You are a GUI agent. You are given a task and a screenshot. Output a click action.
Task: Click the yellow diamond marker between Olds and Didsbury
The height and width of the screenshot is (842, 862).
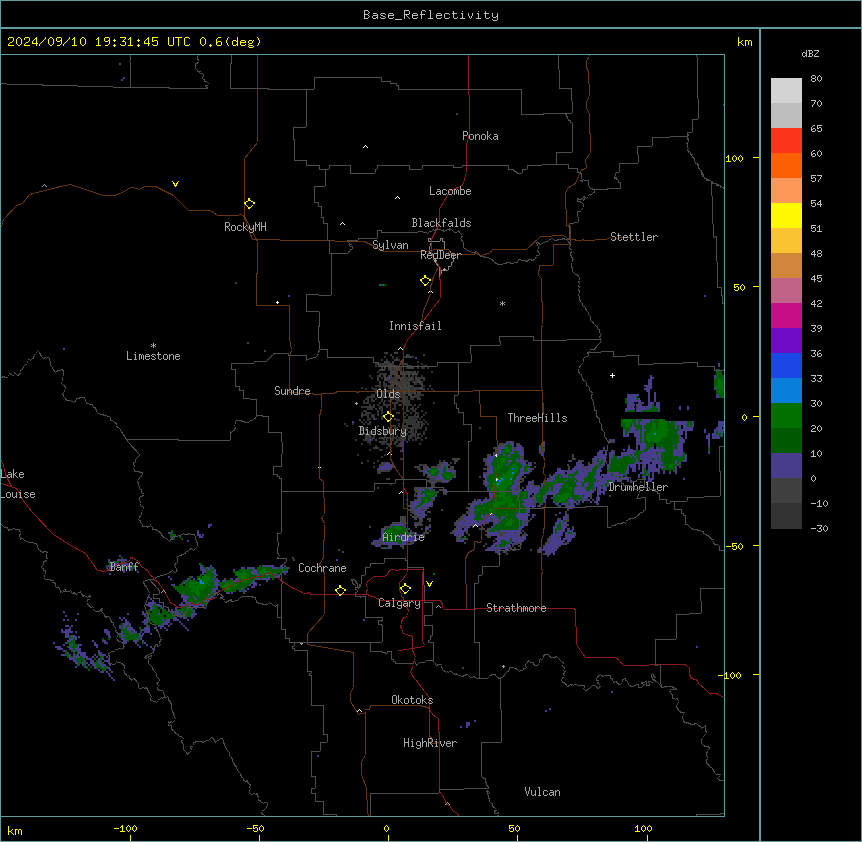tap(388, 416)
